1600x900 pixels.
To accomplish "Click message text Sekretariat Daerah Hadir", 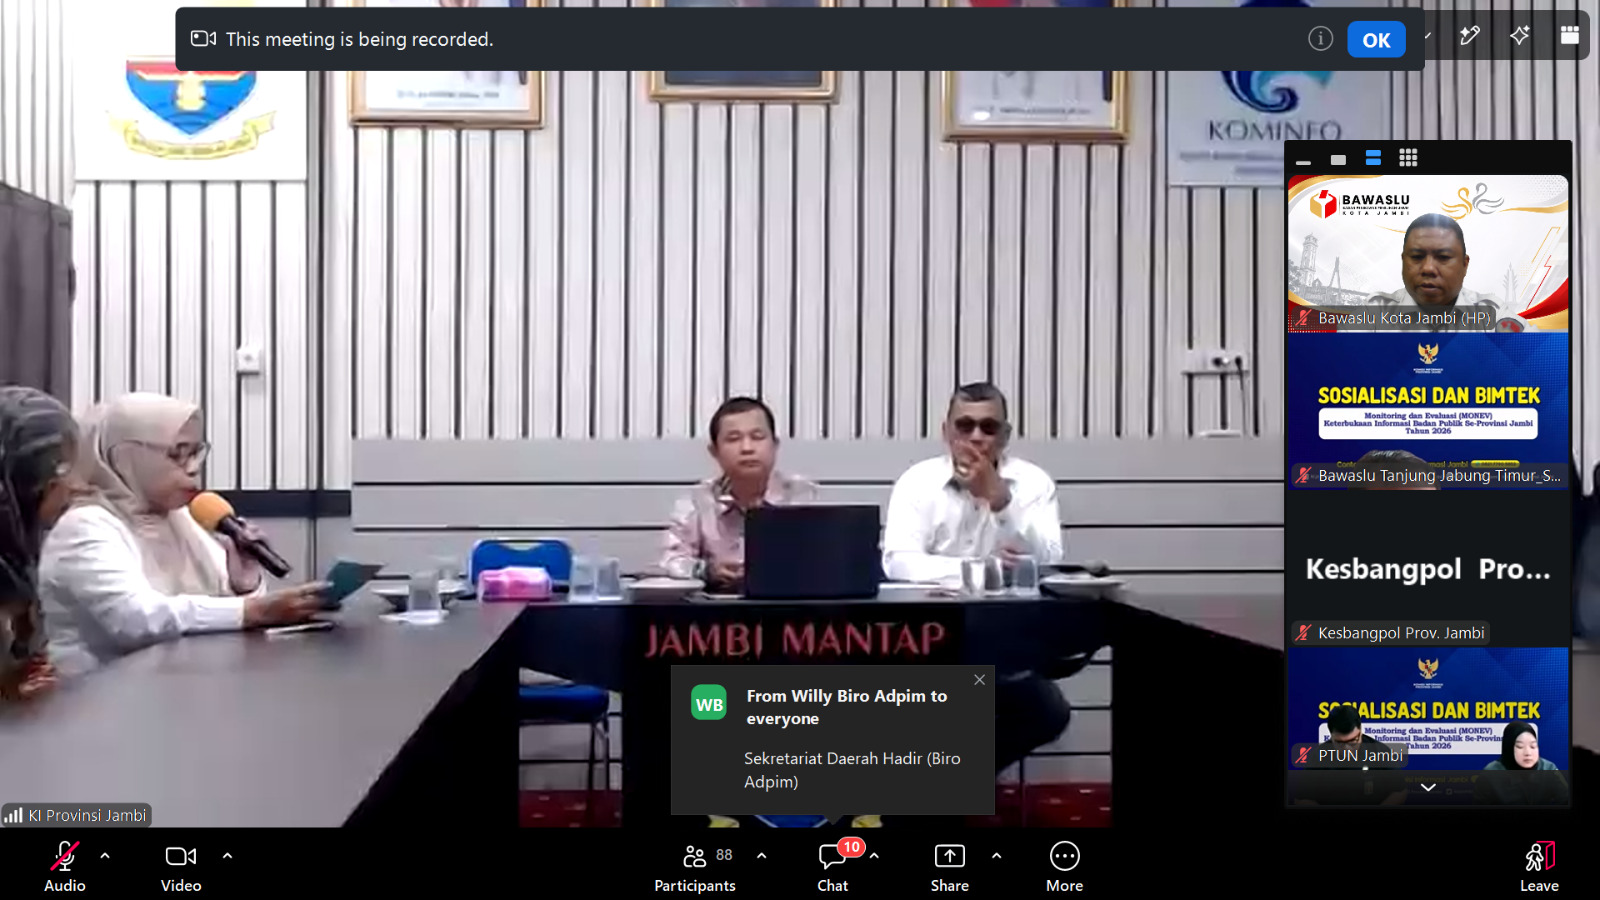I will tap(852, 770).
